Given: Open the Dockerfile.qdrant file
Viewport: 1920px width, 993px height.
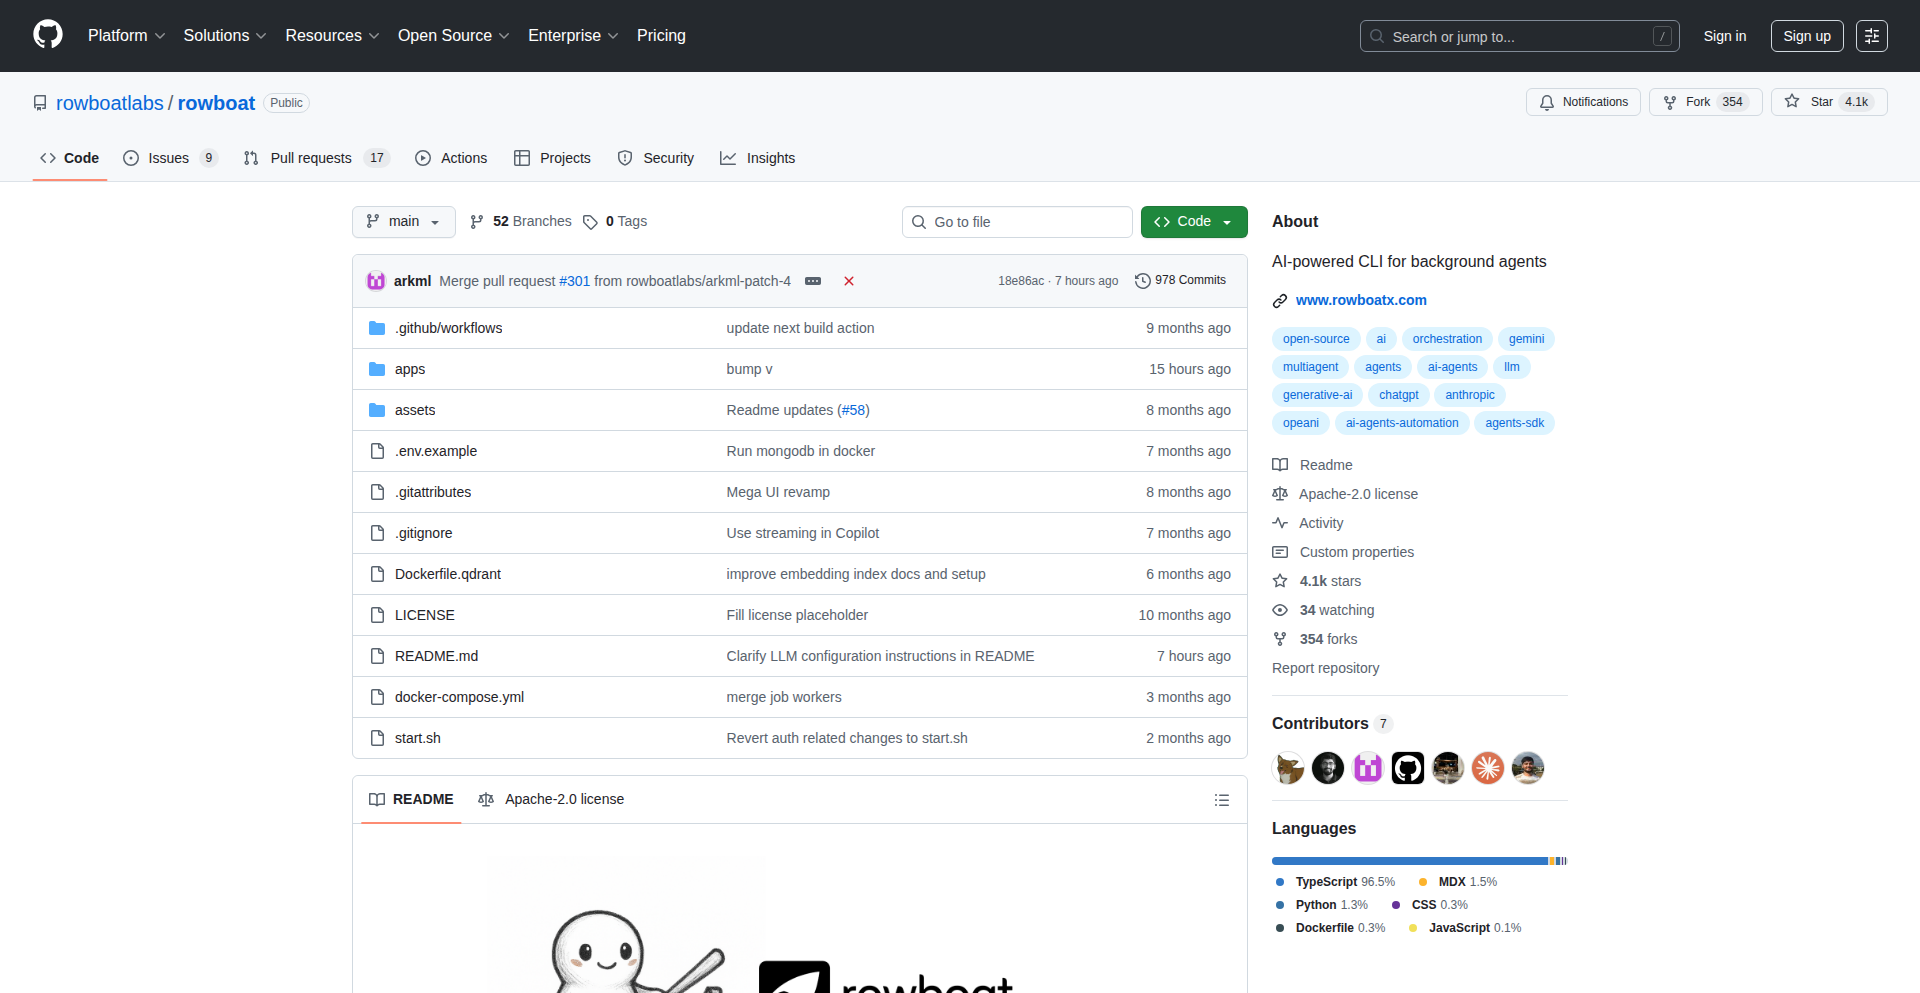Looking at the screenshot, I should (448, 574).
